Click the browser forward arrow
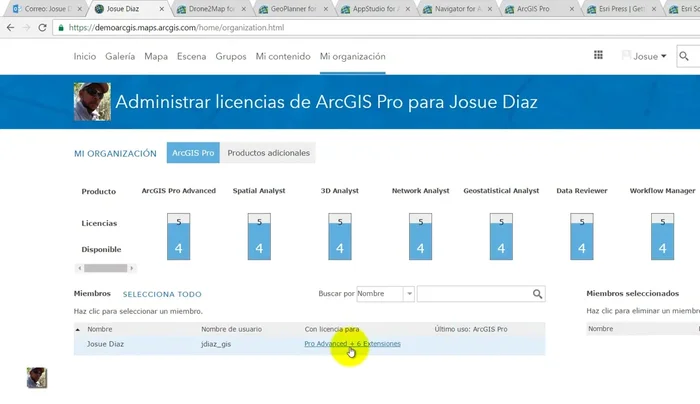Image resolution: width=700 pixels, height=404 pixels. pos(26,28)
